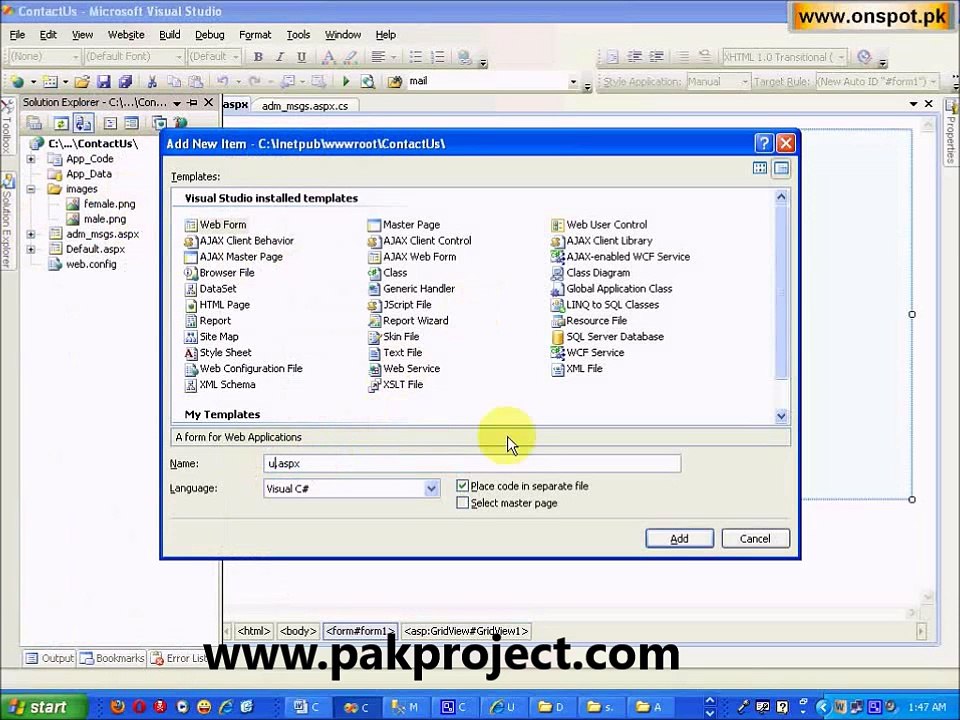Switch dialog to large icons view
The width and height of the screenshot is (960, 720).
point(760,168)
